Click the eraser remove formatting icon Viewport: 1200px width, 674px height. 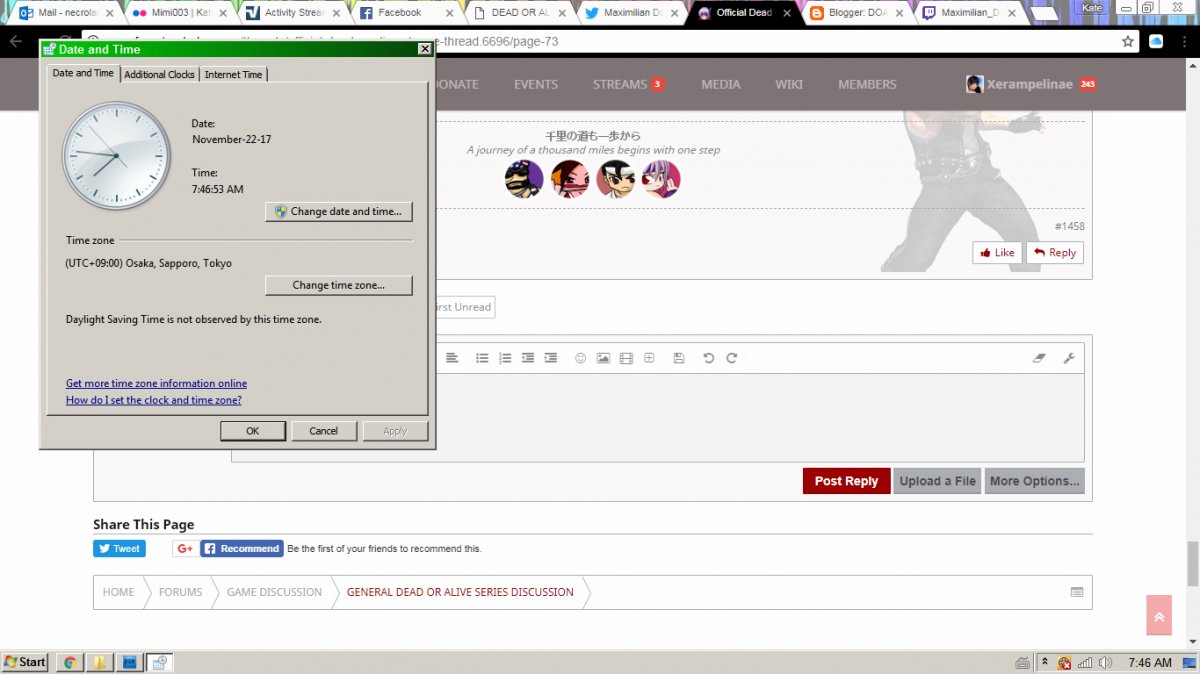[x=1038, y=358]
